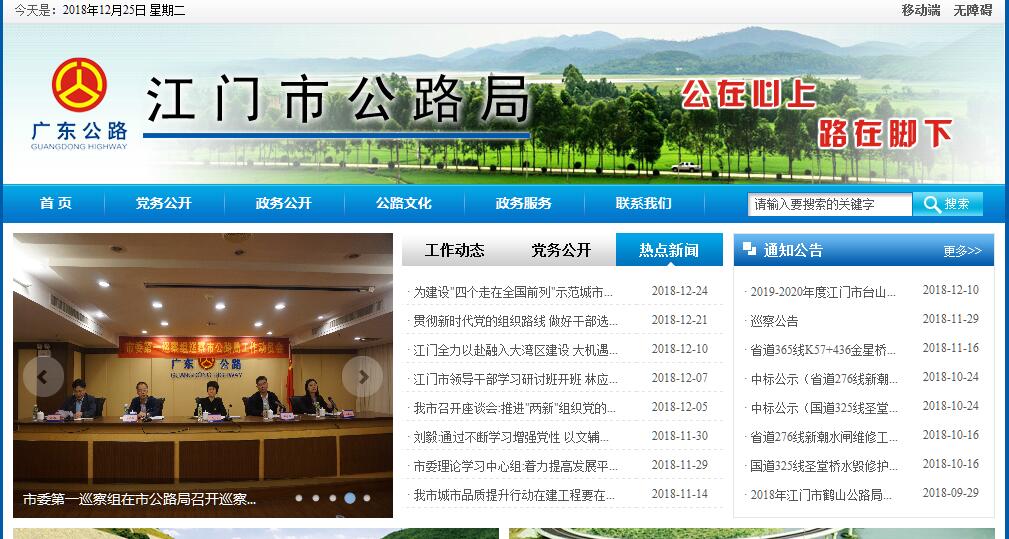Viewport: 1009px width, 539px height.
Task: Click the magnifier search button
Action: 947,204
